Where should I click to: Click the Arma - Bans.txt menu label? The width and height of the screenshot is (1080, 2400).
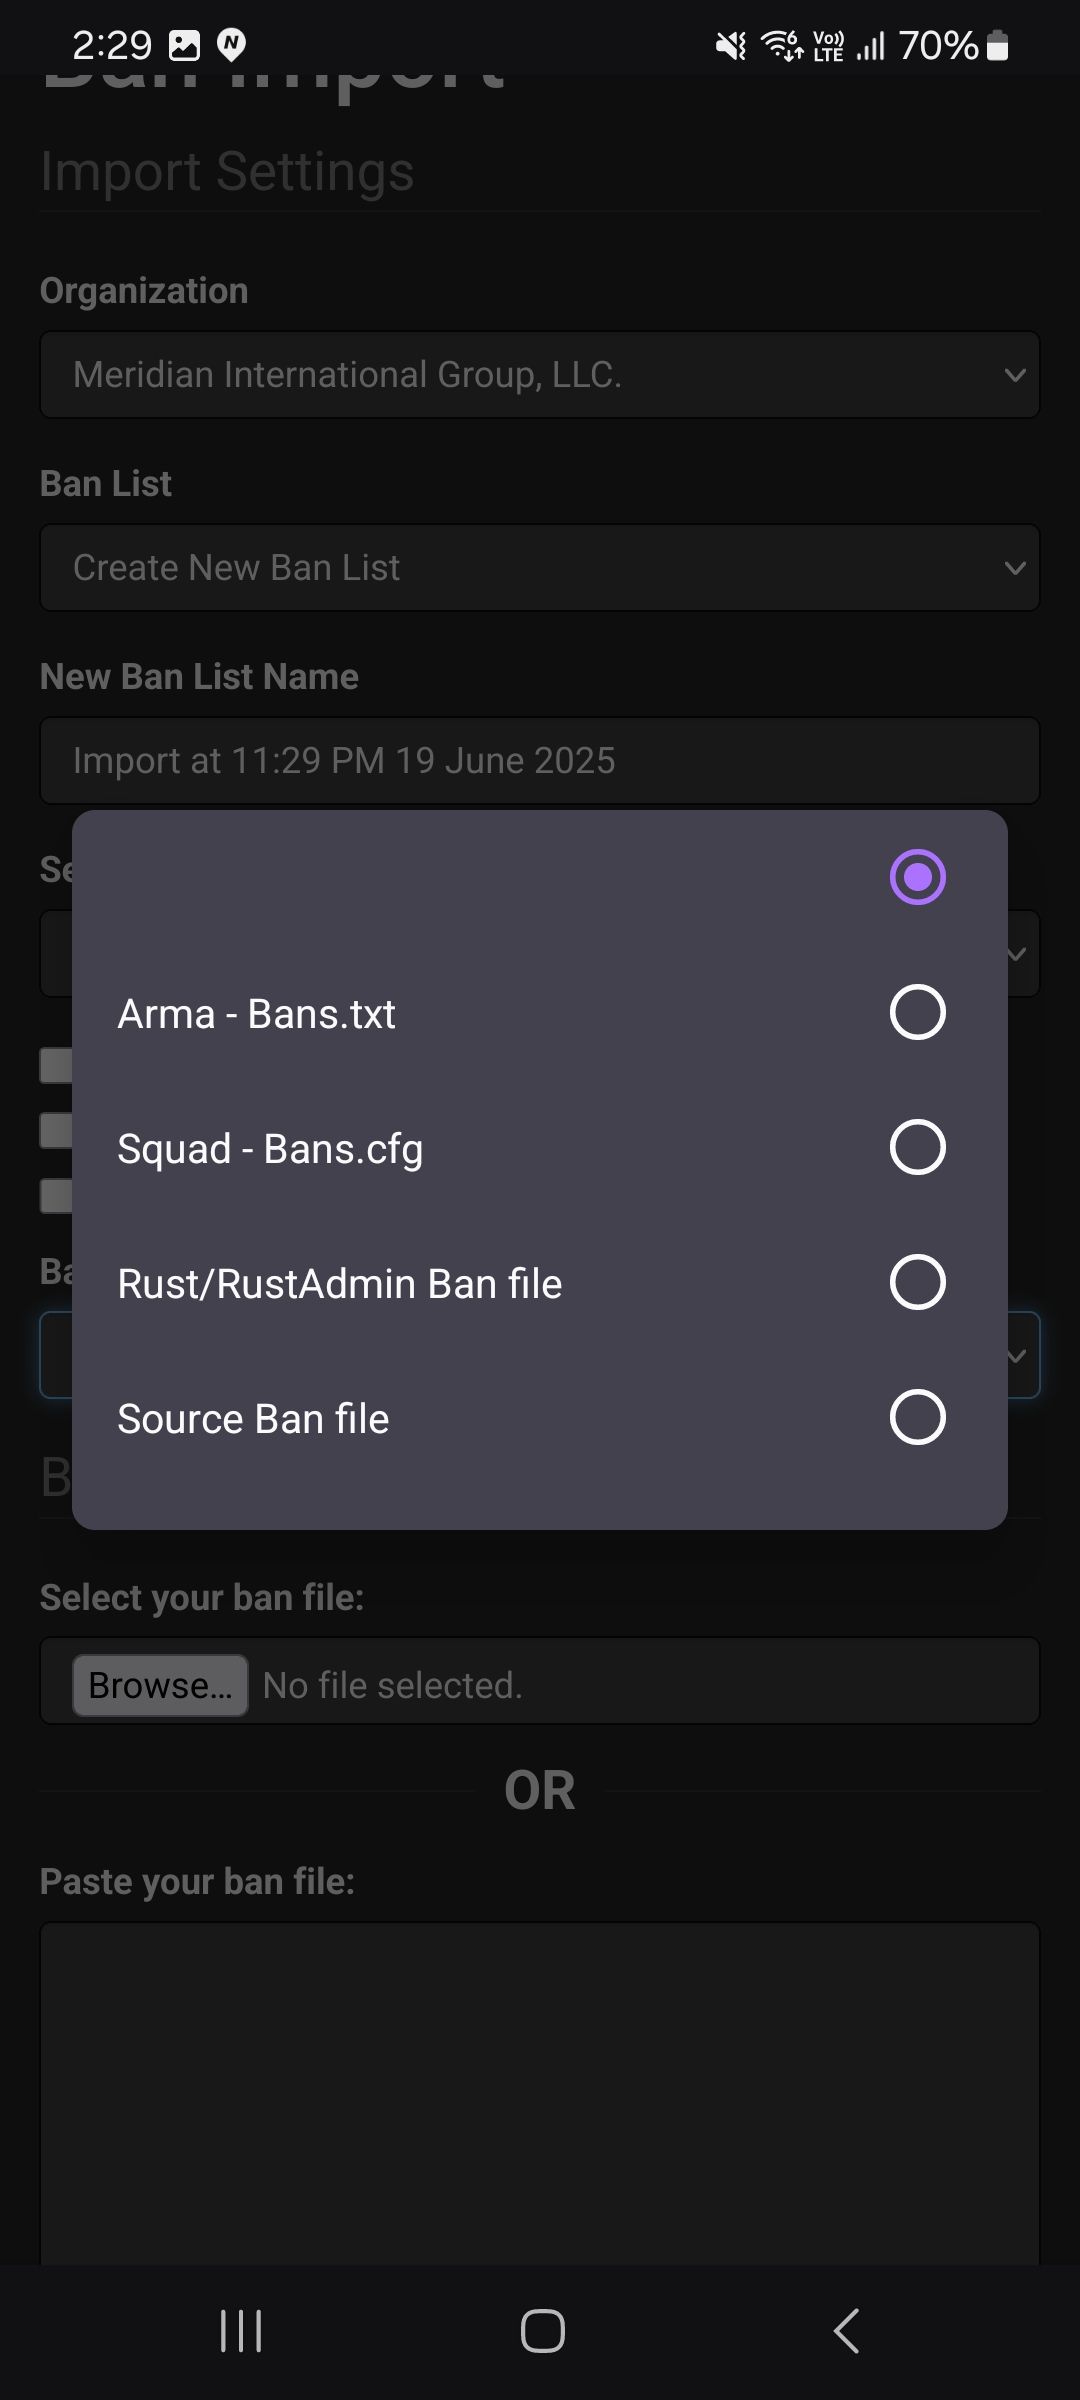(257, 1014)
